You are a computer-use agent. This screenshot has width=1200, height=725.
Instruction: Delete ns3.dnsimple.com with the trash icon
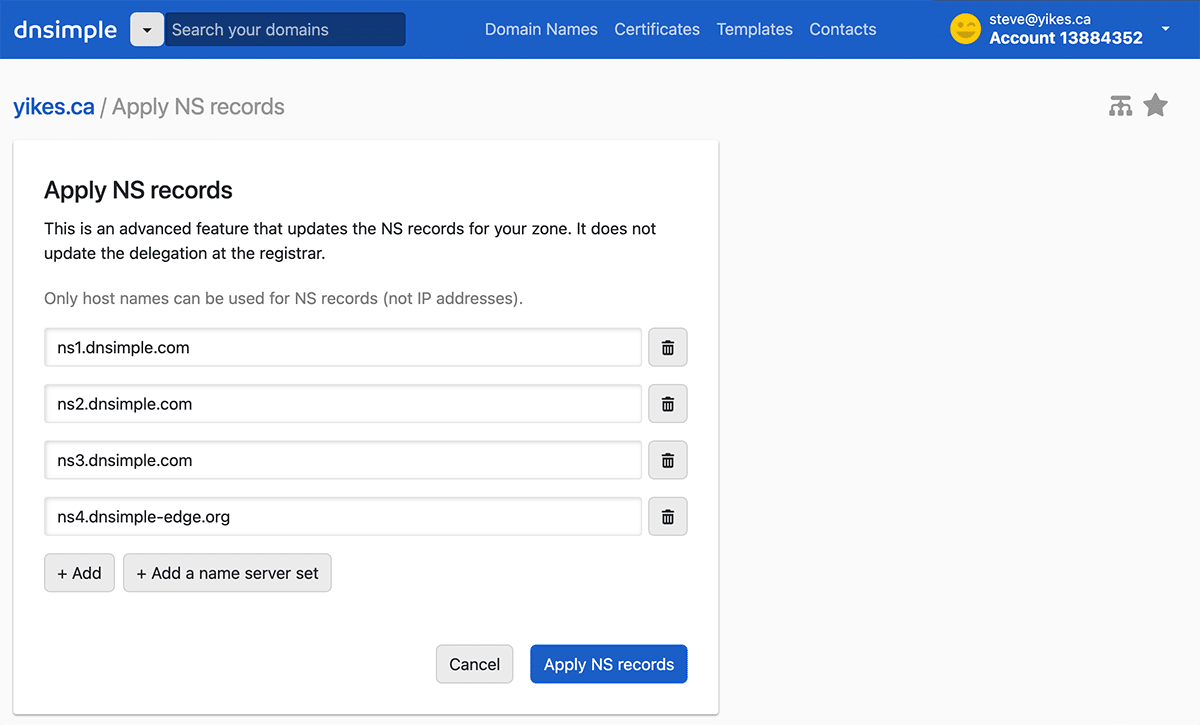667,460
